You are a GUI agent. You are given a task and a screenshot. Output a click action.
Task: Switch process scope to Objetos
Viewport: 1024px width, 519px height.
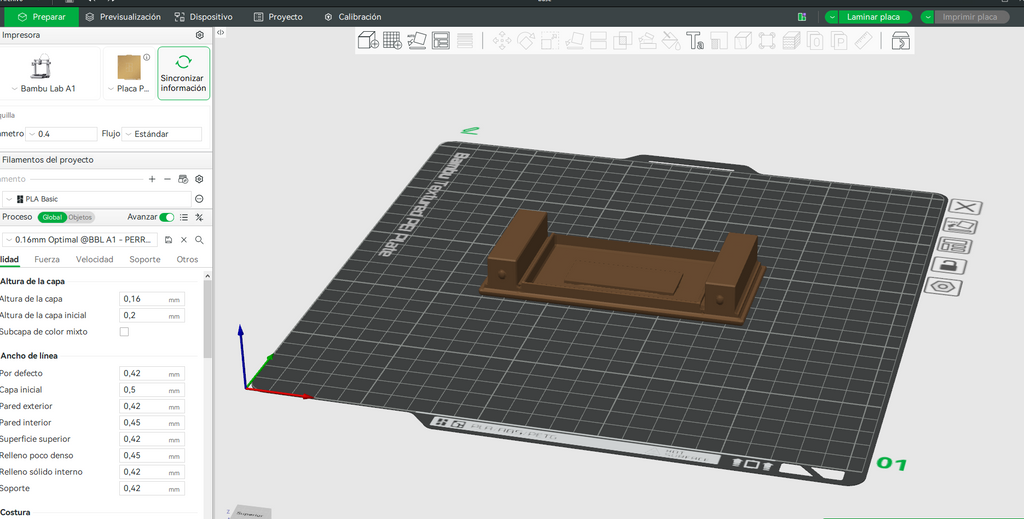coord(80,217)
